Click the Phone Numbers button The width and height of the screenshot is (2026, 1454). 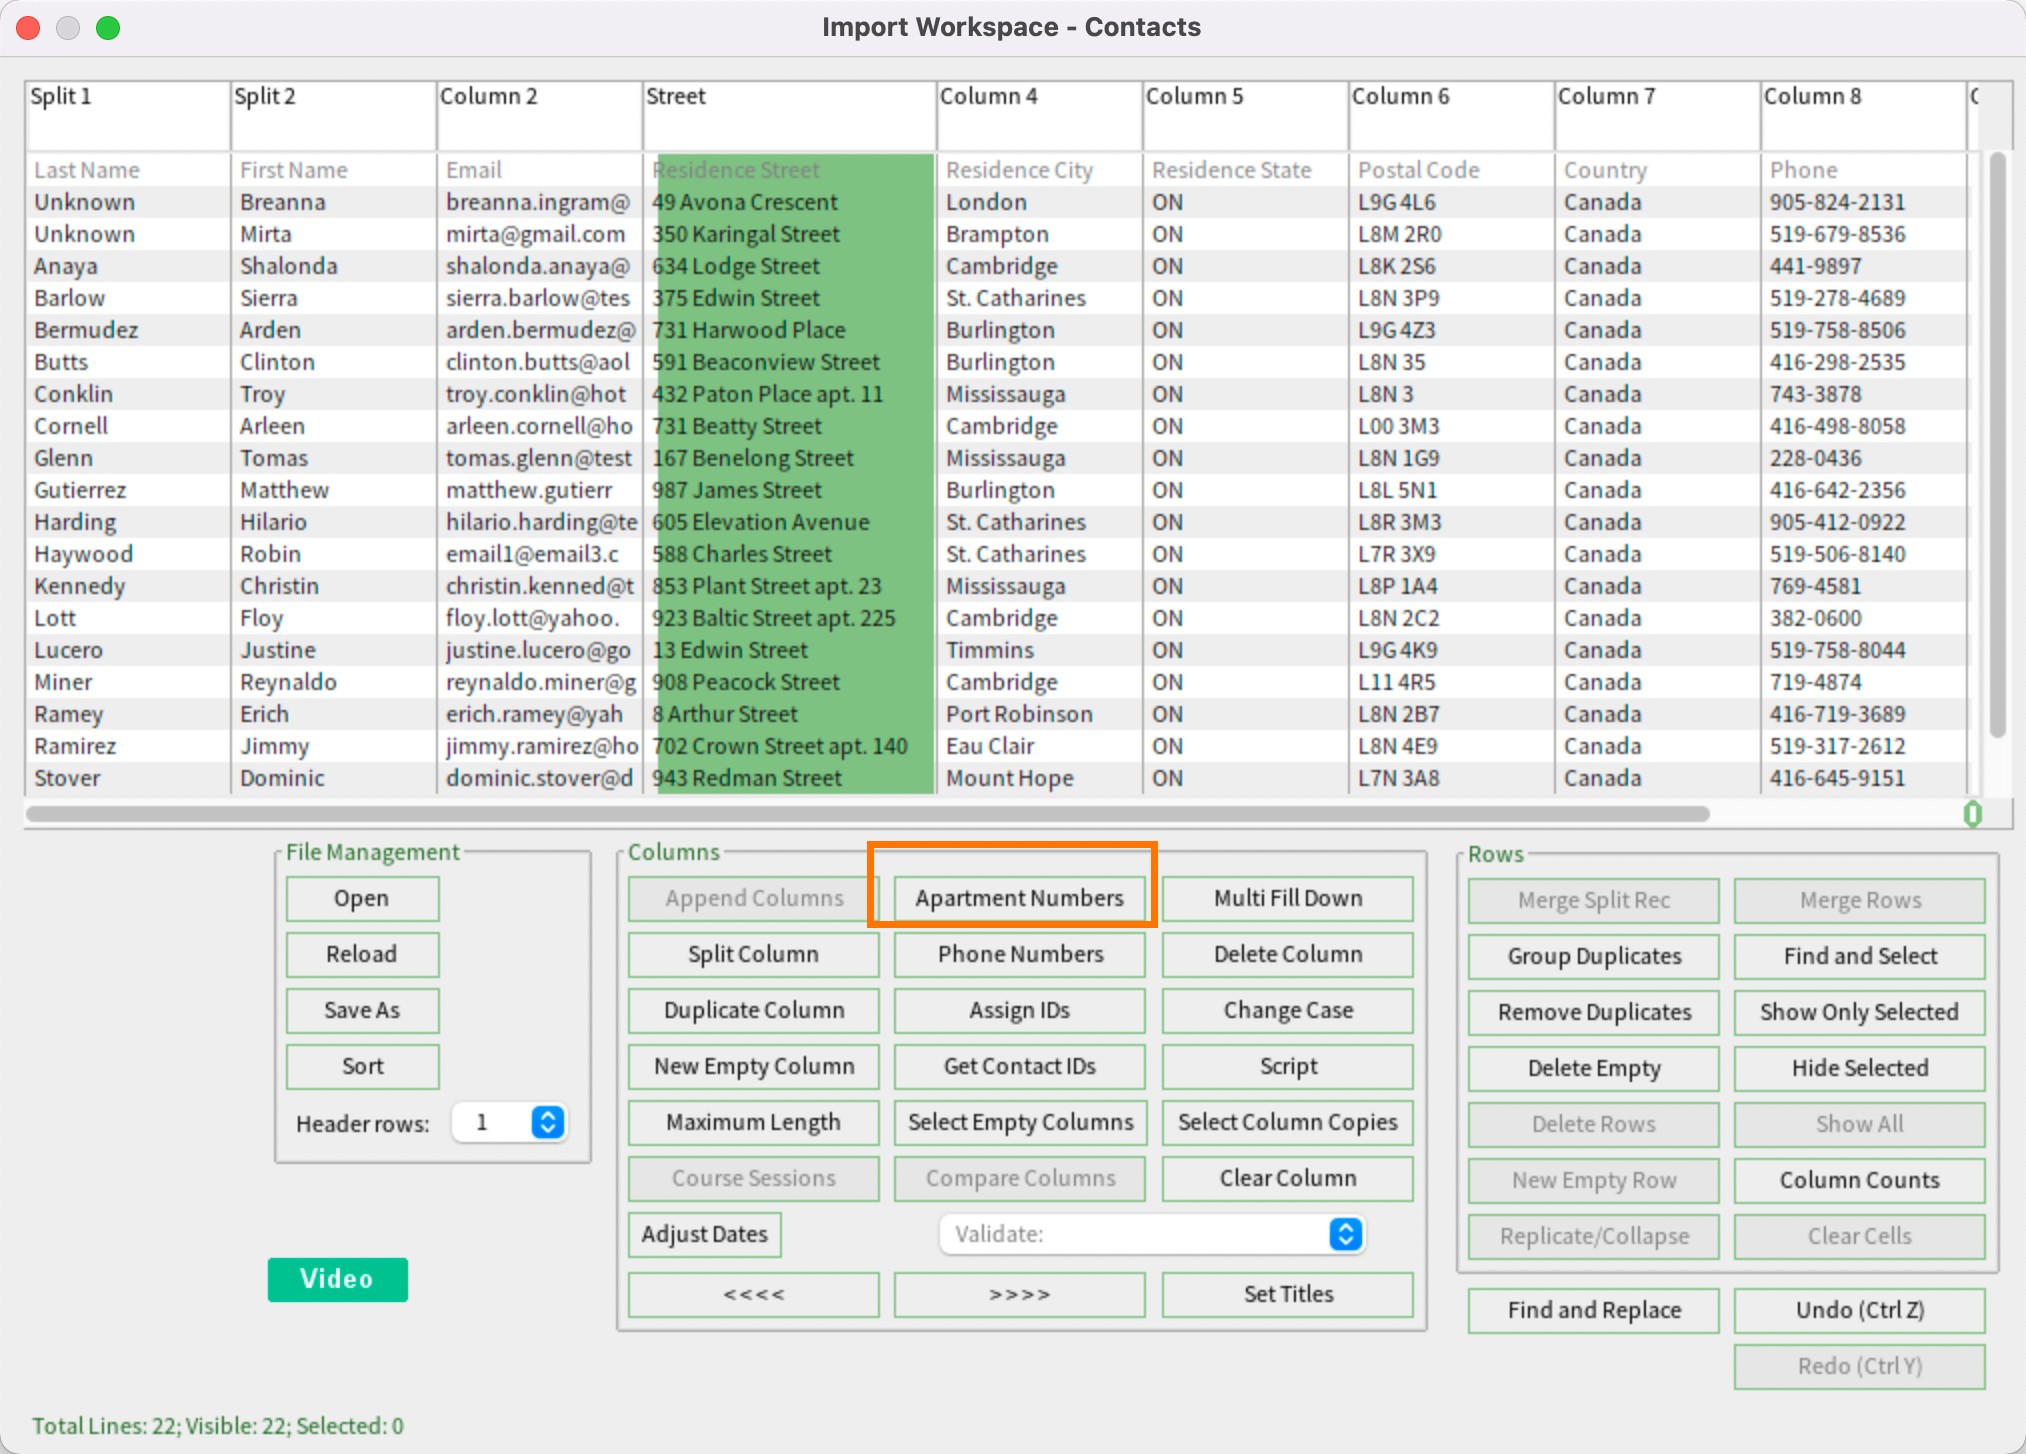click(1019, 954)
